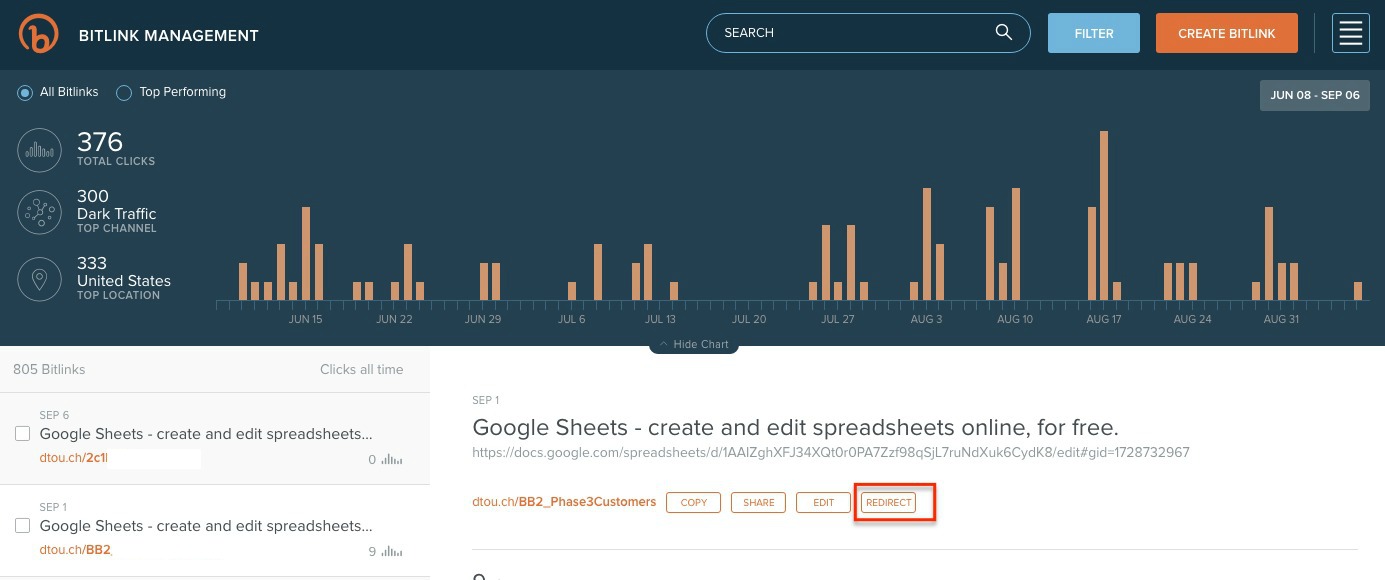Open the hamburger menu
The height and width of the screenshot is (580, 1385).
click(x=1351, y=33)
